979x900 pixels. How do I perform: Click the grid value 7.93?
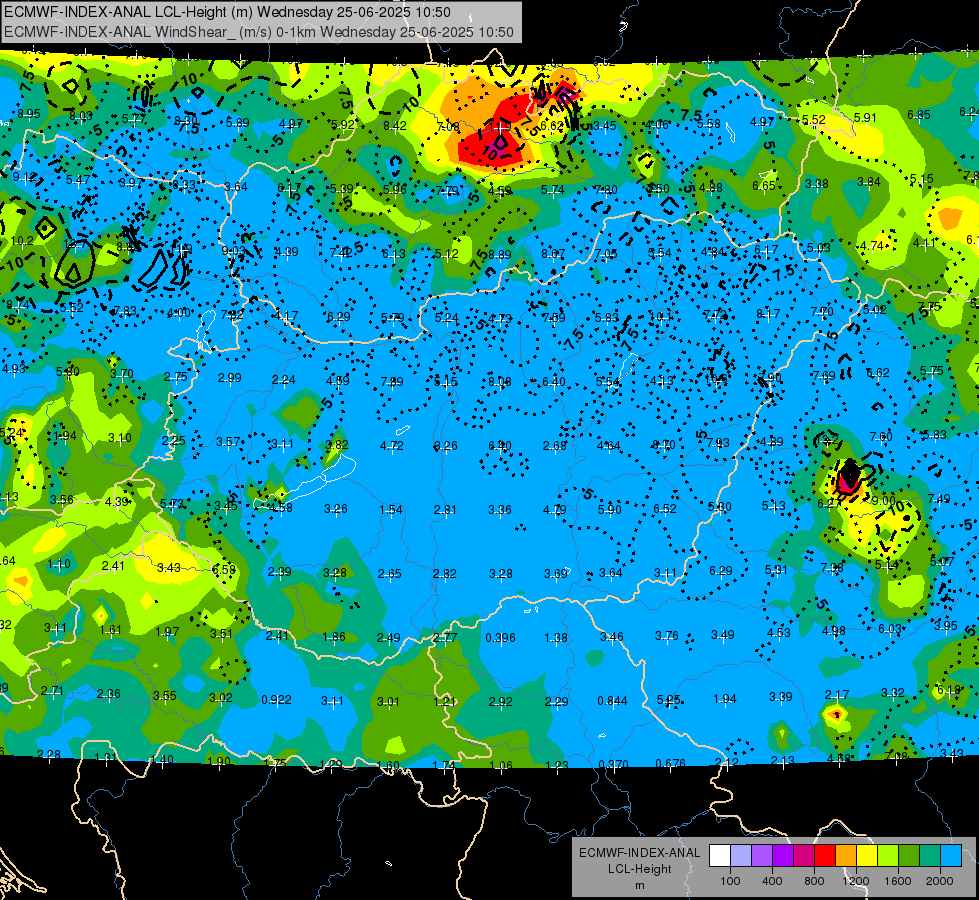718,443
